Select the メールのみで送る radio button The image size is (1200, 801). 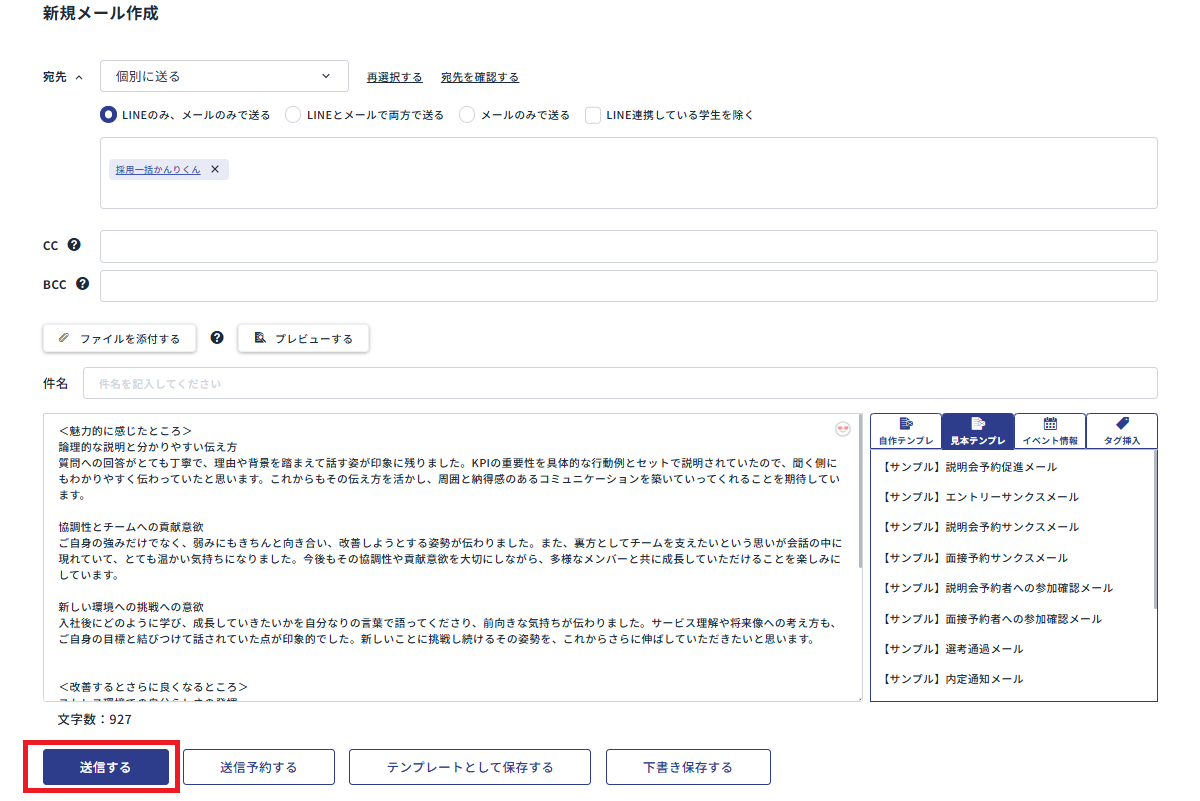click(466, 114)
